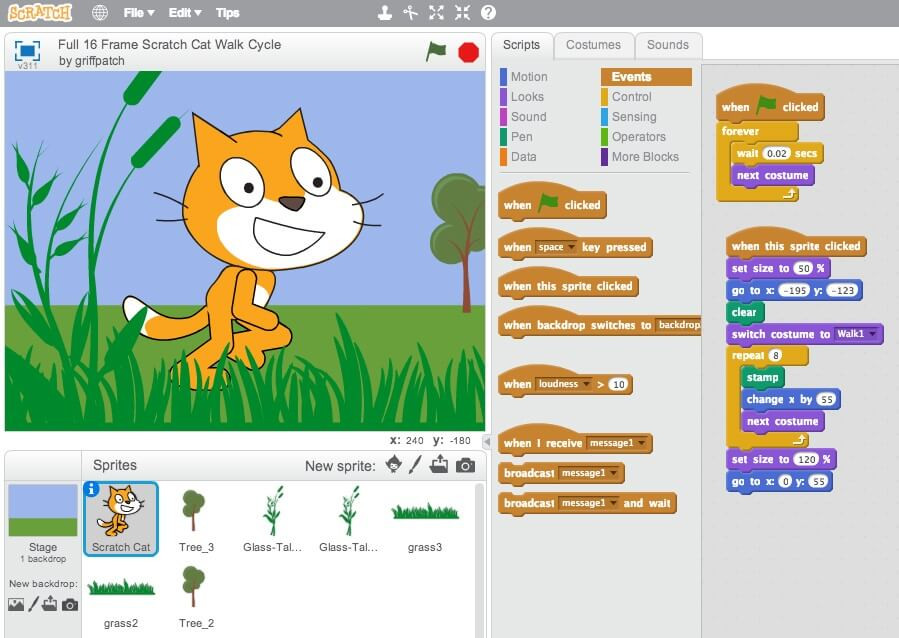Screen dimensions: 899x638
Task: Click the x value -195 field
Action: 794,291
